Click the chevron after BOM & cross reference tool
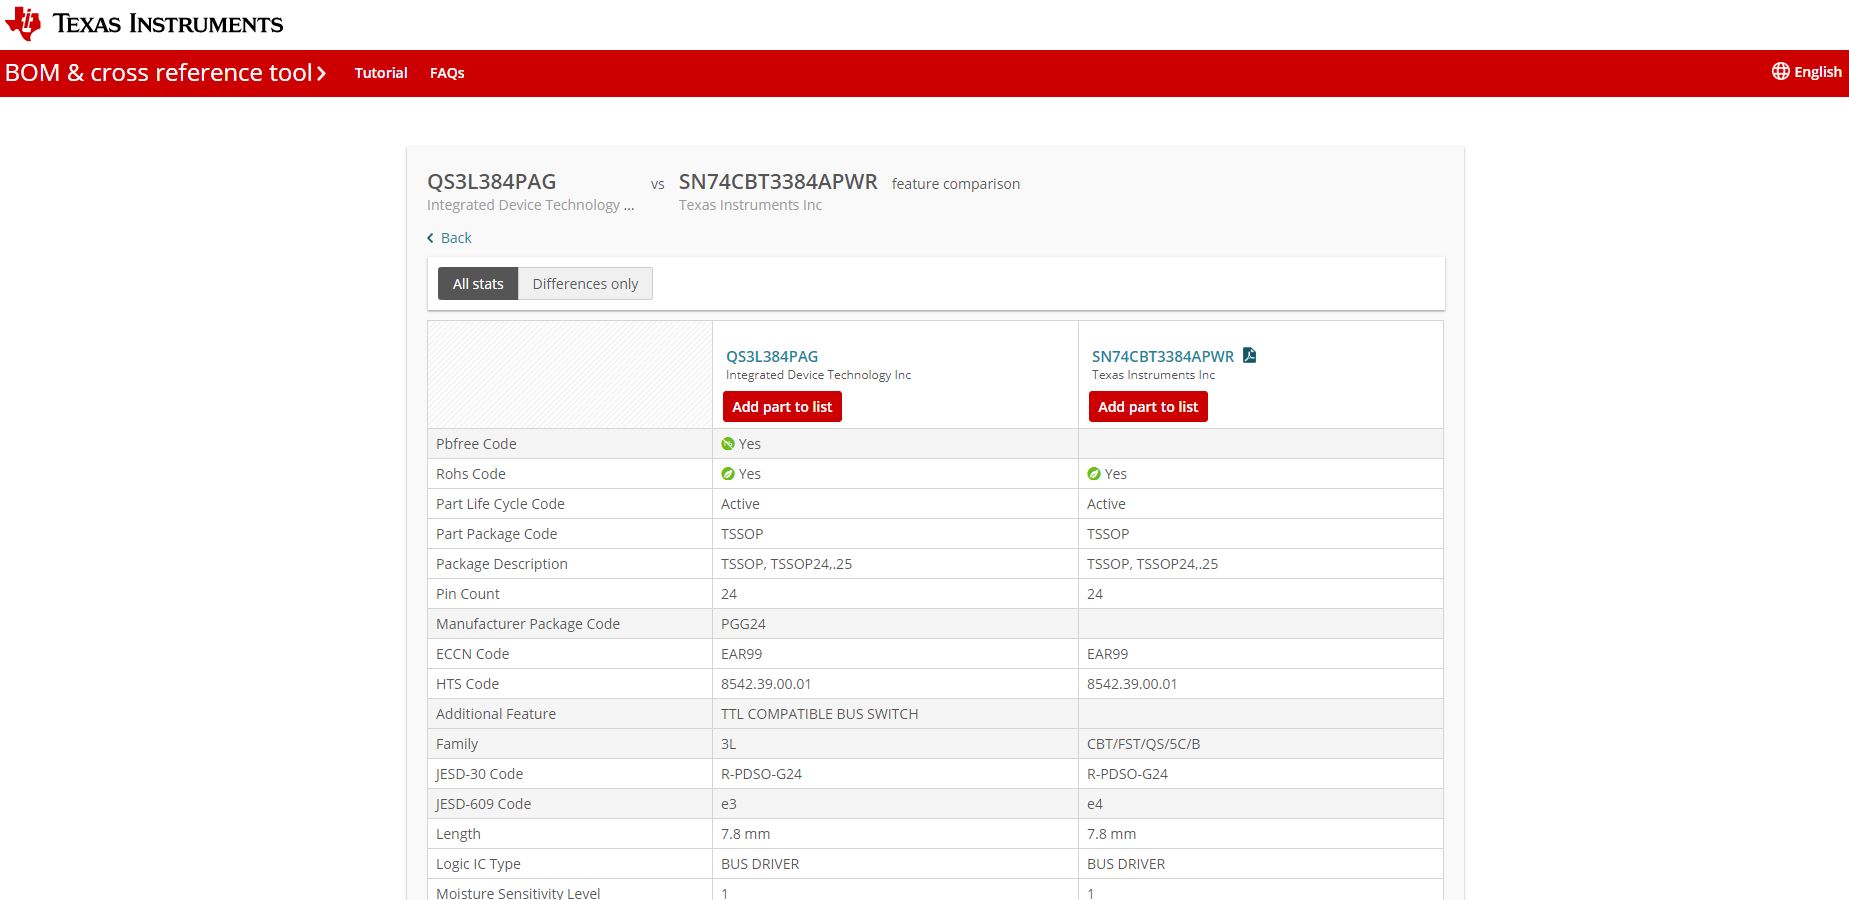This screenshot has height=900, width=1849. [x=321, y=73]
